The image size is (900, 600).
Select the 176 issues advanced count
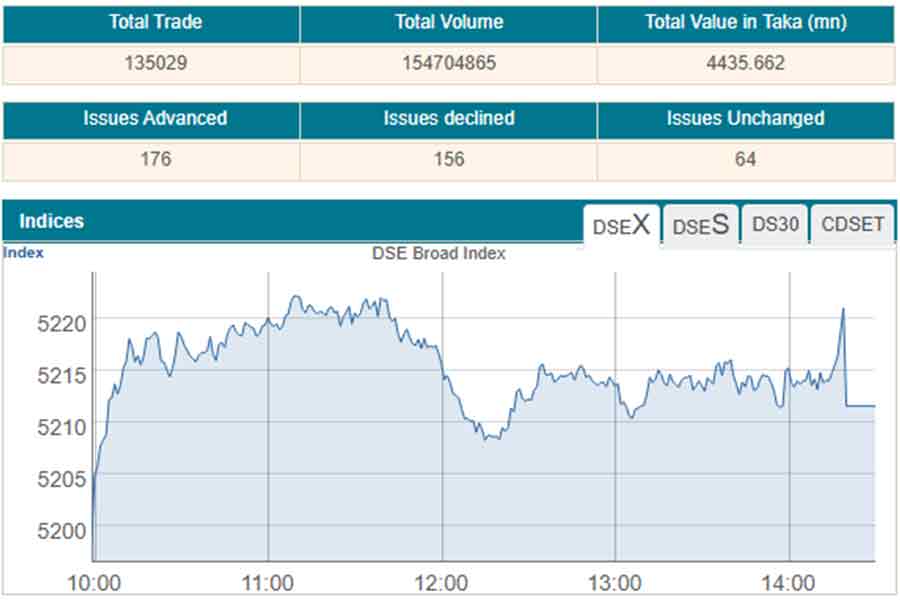point(156,159)
